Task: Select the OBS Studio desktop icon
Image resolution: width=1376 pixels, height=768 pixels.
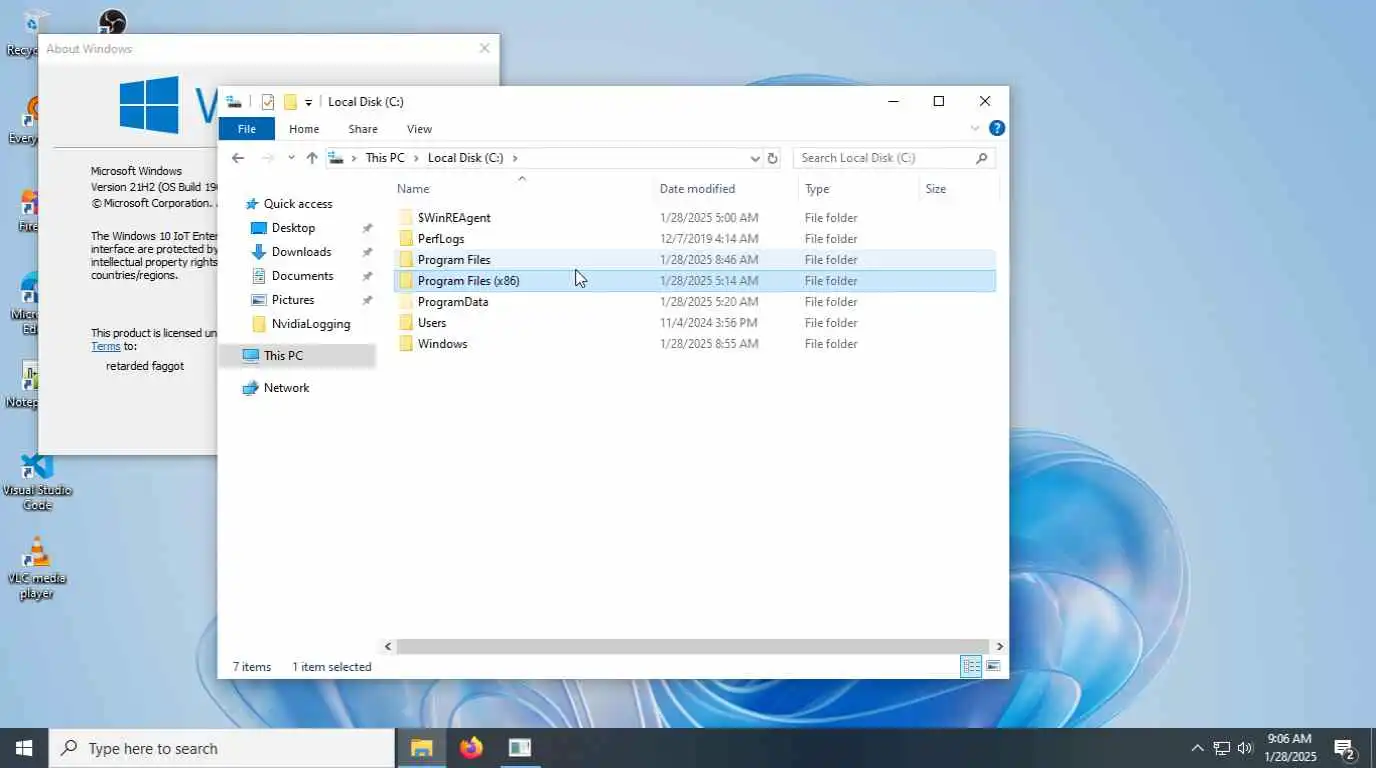Action: (112, 21)
